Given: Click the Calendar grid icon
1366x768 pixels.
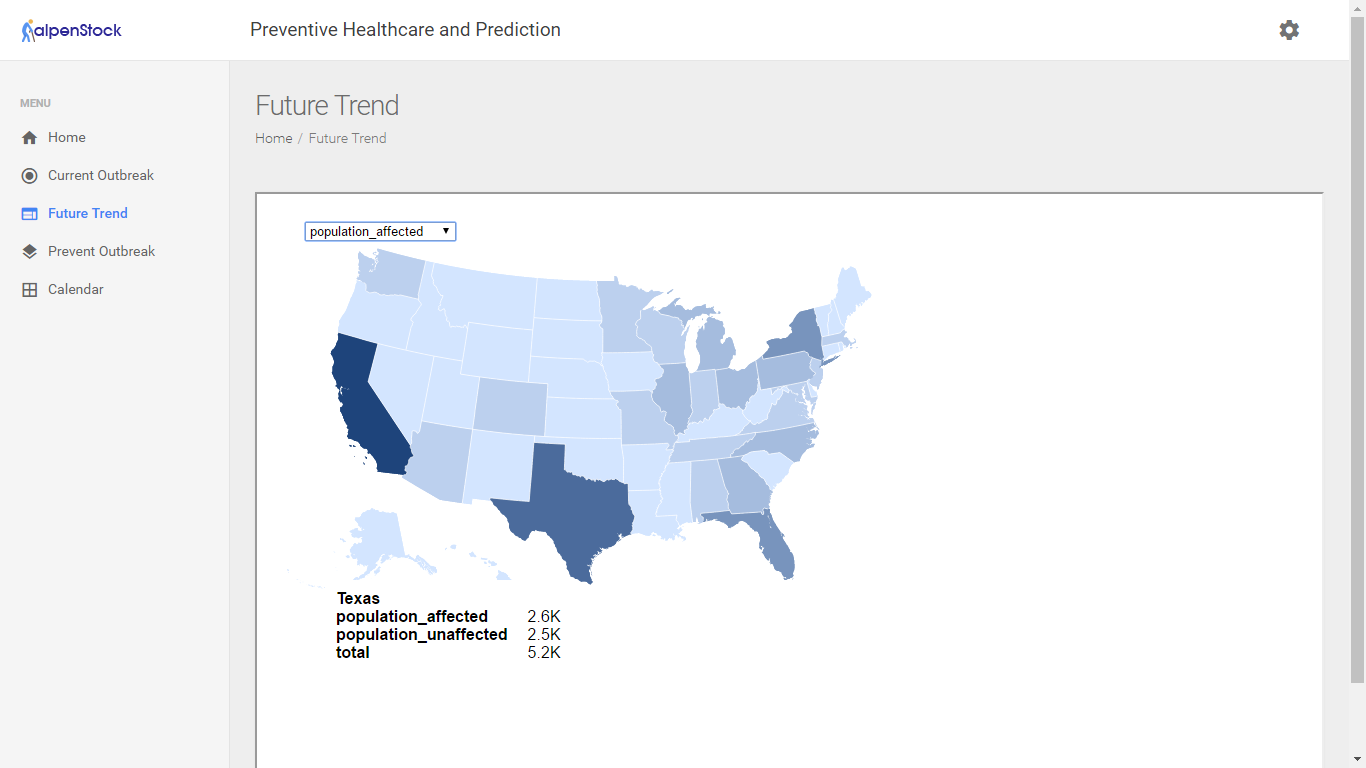Looking at the screenshot, I should pos(29,290).
